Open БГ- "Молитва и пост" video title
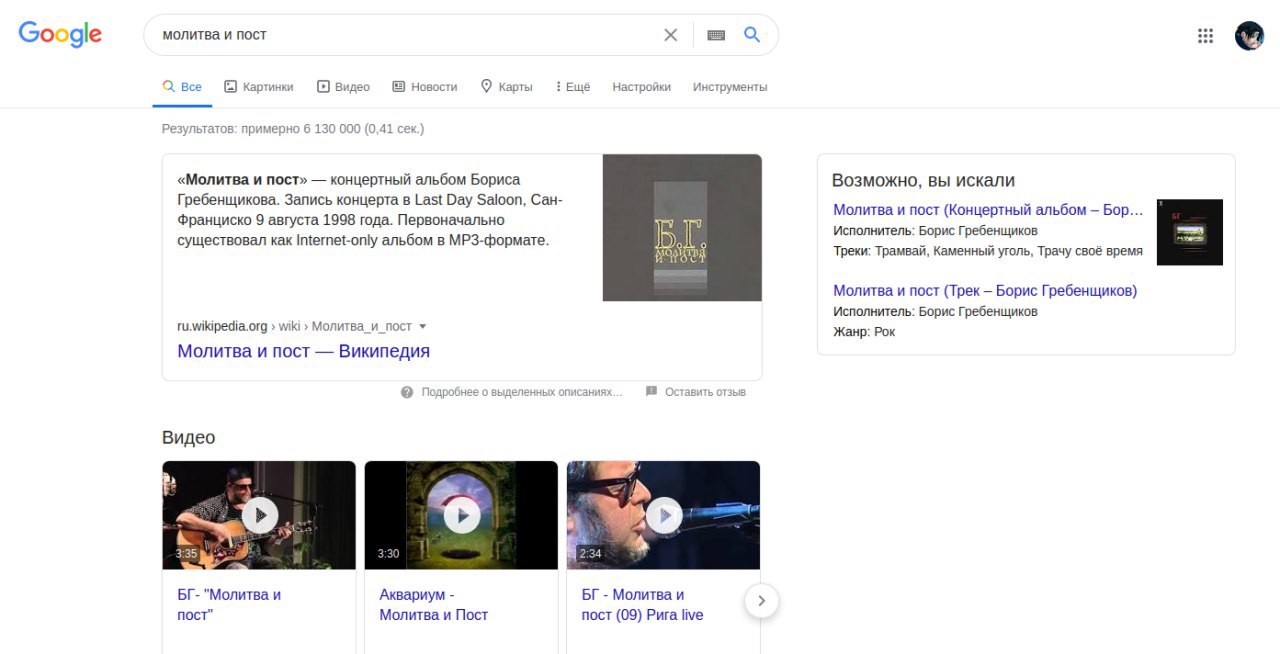Image resolution: width=1280 pixels, height=654 pixels. [229, 604]
